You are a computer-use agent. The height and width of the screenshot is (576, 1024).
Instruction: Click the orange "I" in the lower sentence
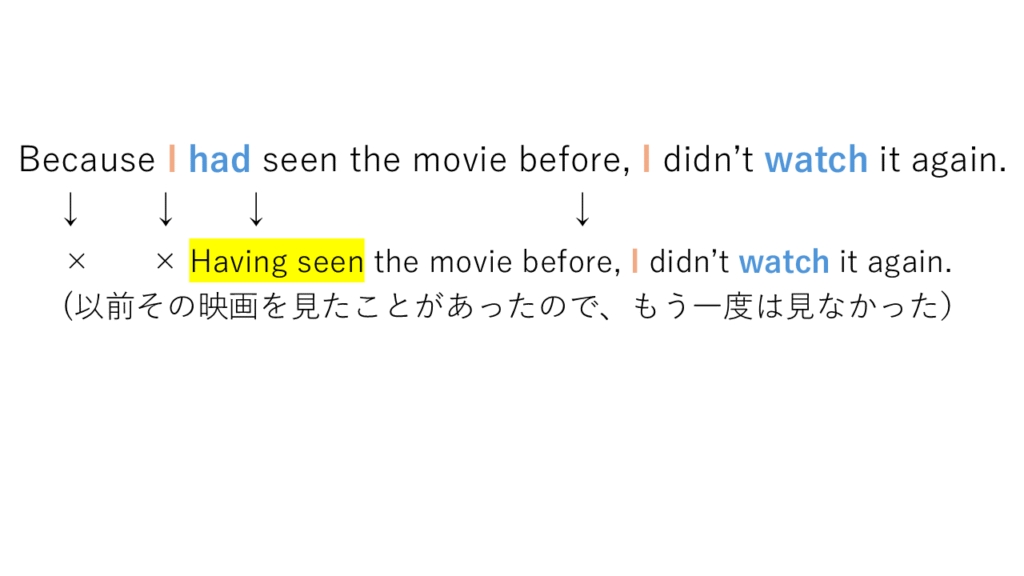coord(635,262)
